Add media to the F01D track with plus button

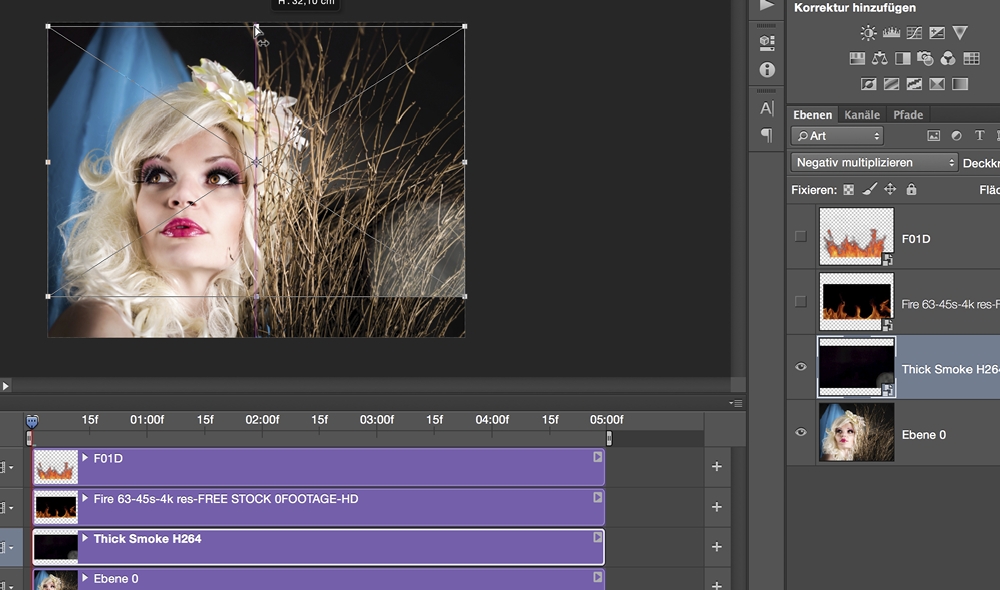[716, 467]
